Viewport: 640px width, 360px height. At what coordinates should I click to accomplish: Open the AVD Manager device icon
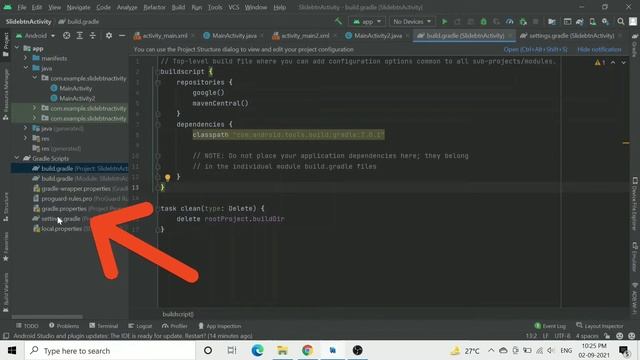coord(592,22)
